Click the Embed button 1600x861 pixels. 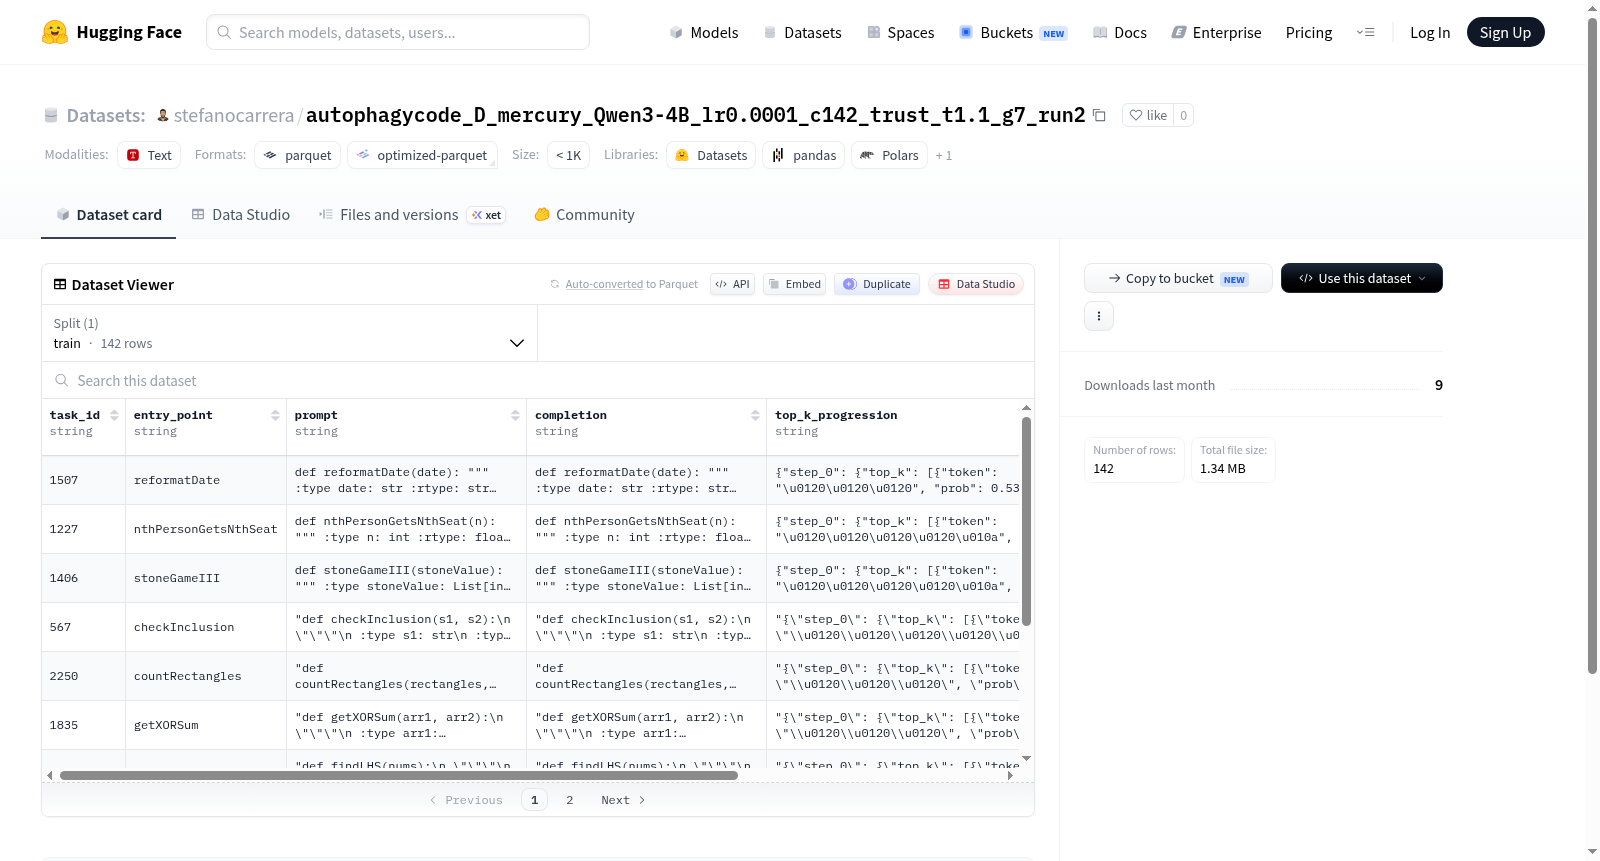click(795, 284)
